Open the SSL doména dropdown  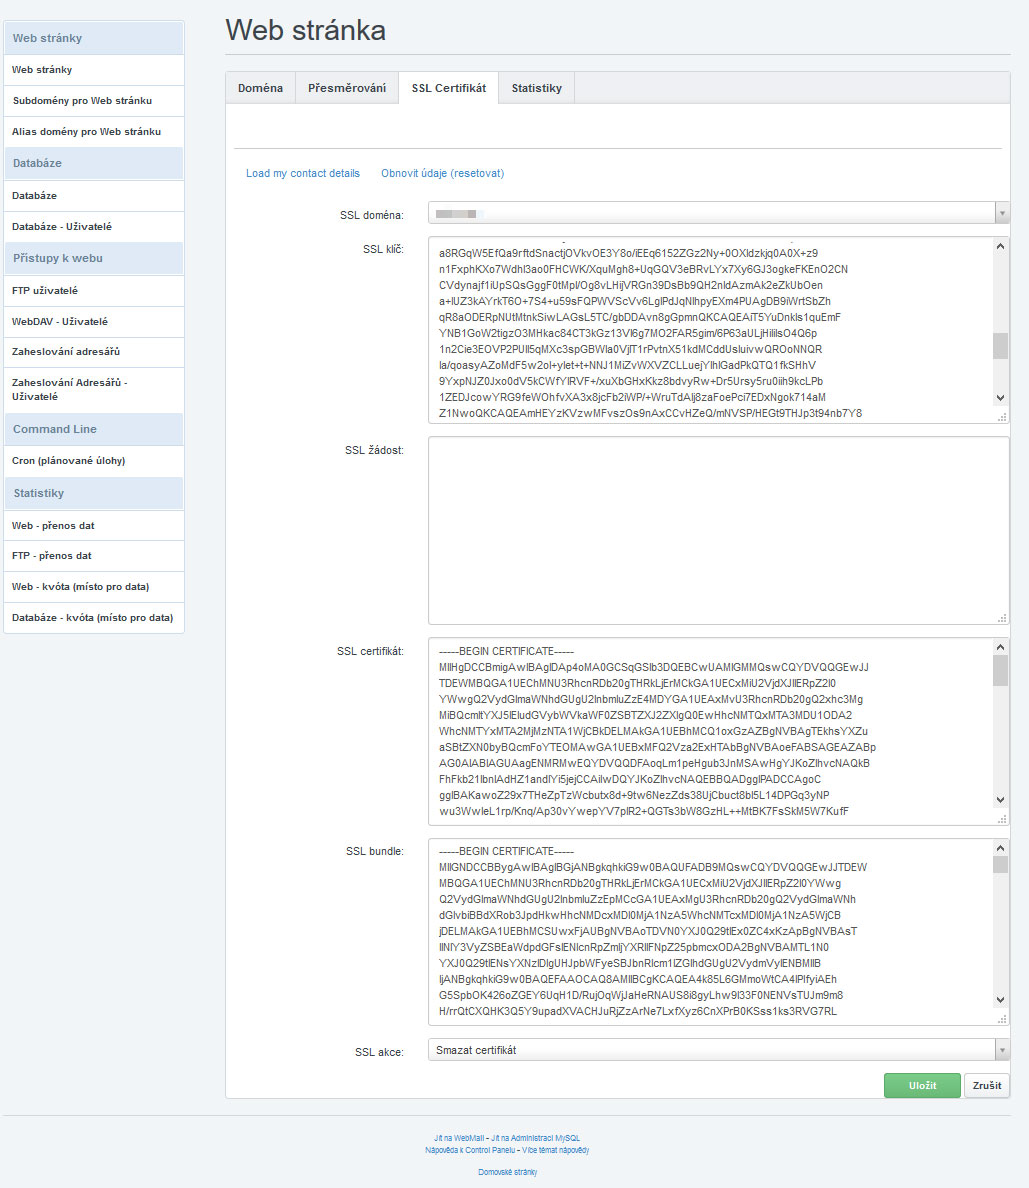(x=718, y=213)
